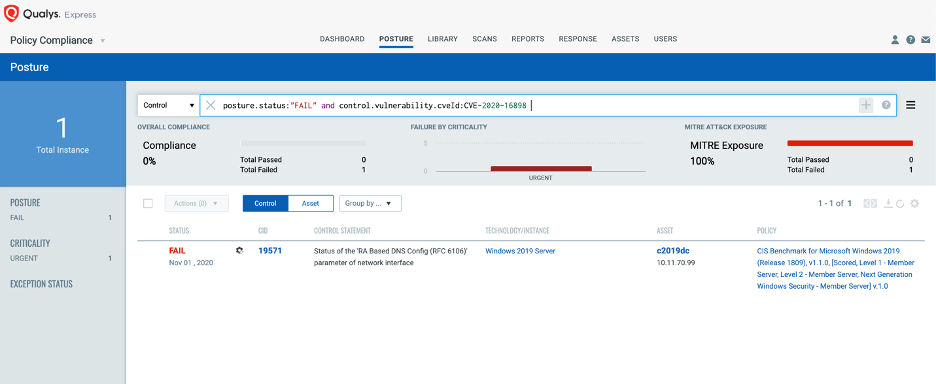936x384 pixels.
Task: Click the Compliance 0% value
Action: [x=149, y=161]
